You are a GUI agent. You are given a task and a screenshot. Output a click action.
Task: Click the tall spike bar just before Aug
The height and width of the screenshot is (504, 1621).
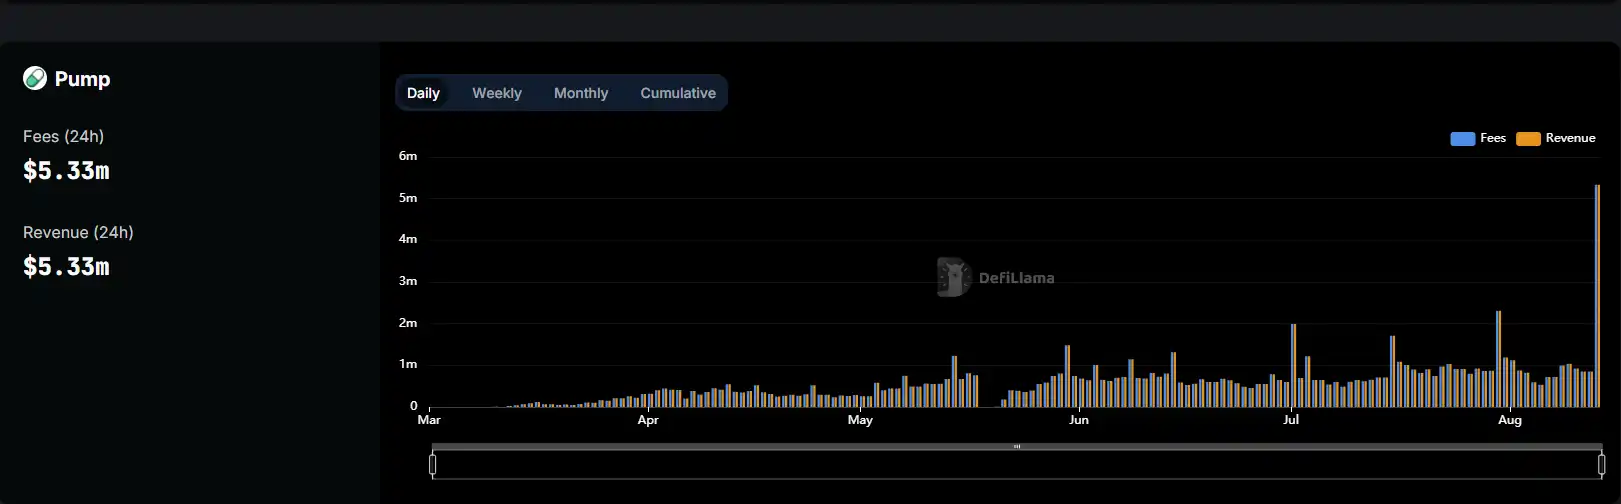click(1498, 360)
